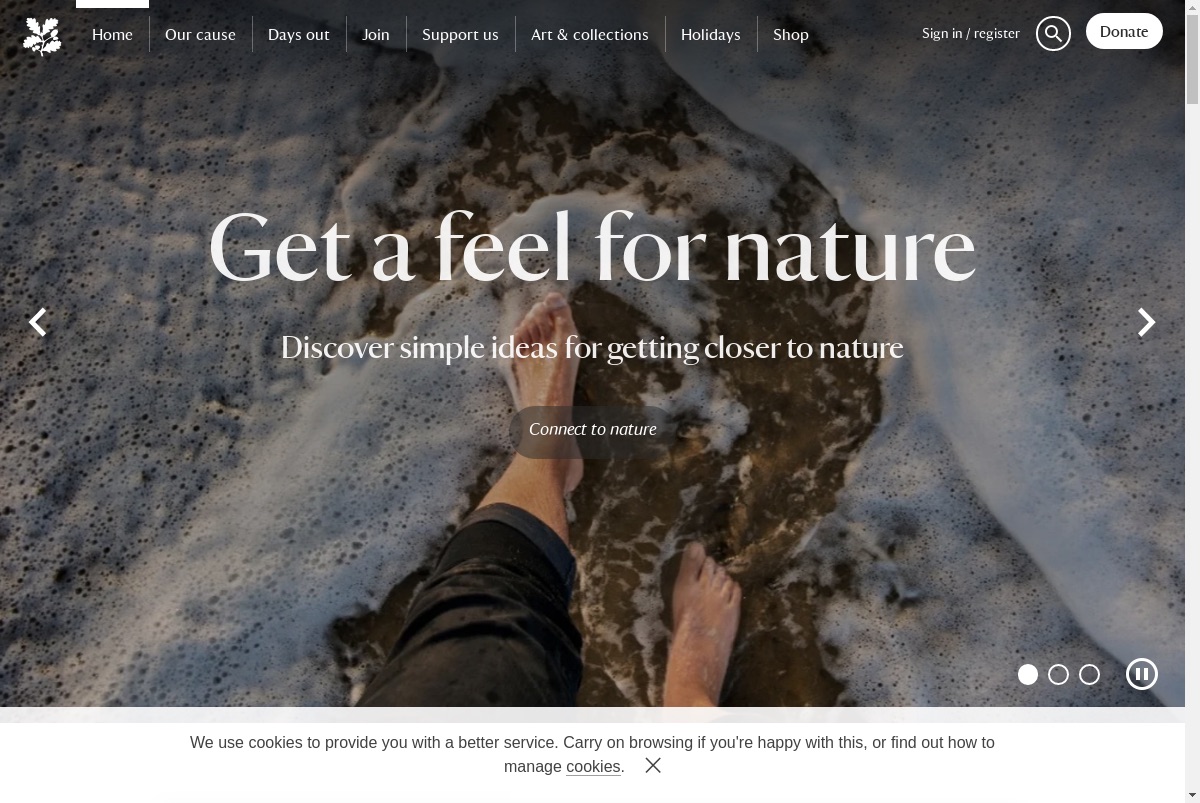The width and height of the screenshot is (1200, 803).
Task: Advance to next carousel slide arrow
Action: click(x=1147, y=322)
